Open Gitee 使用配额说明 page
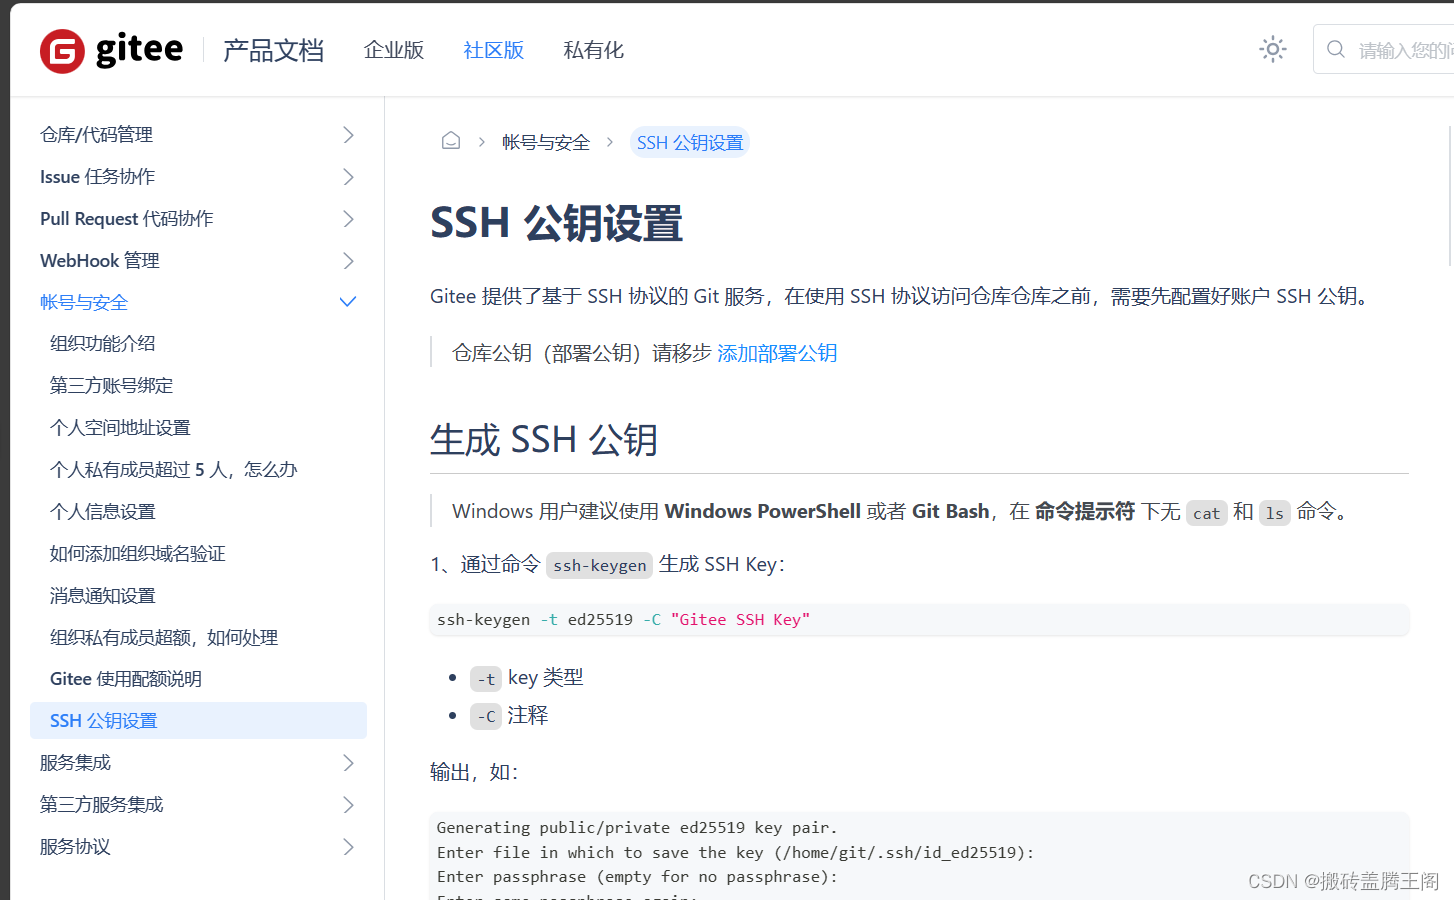This screenshot has width=1454, height=900. [126, 679]
